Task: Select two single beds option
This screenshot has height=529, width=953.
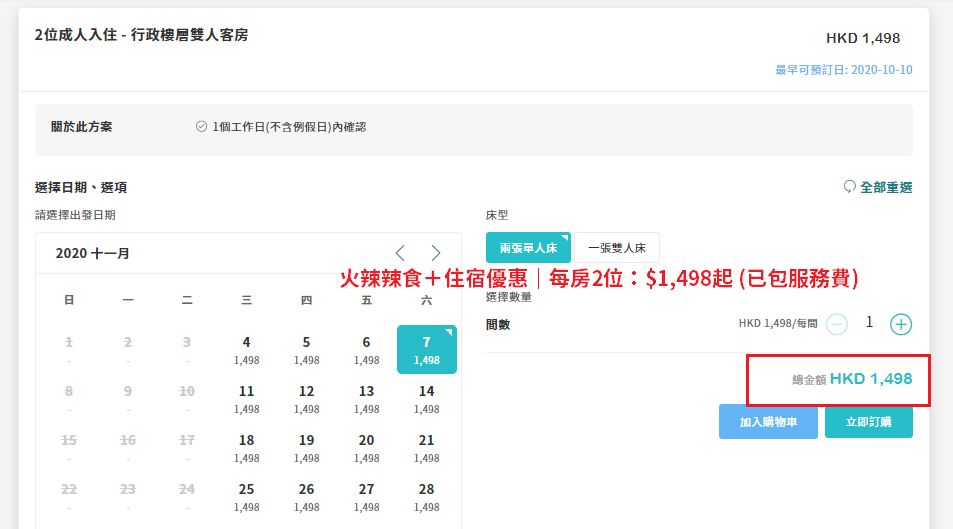Action: click(528, 247)
